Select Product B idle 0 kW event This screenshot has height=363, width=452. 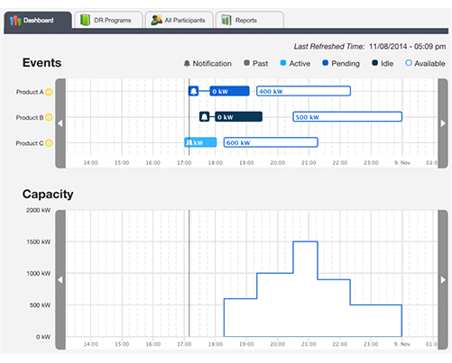[x=239, y=117]
